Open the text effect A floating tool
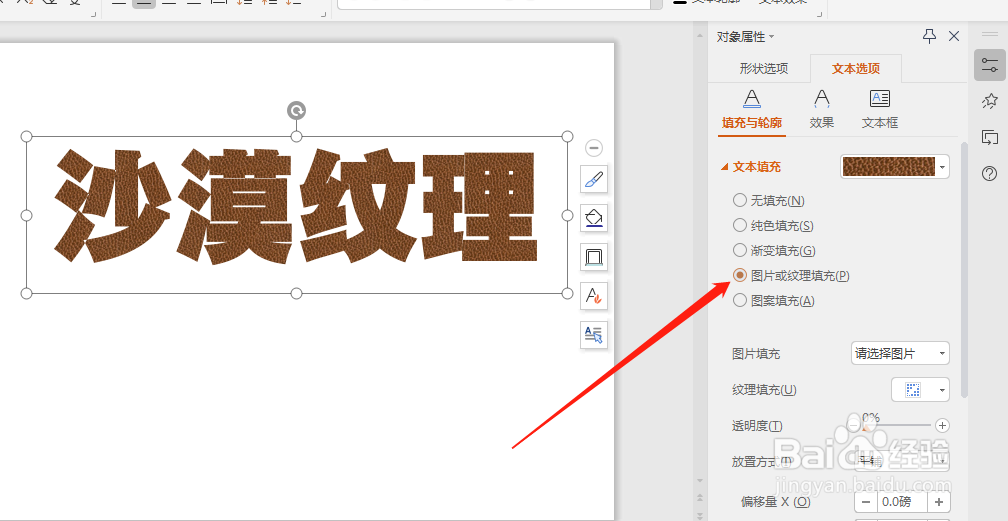The height and width of the screenshot is (521, 1008). tap(593, 296)
